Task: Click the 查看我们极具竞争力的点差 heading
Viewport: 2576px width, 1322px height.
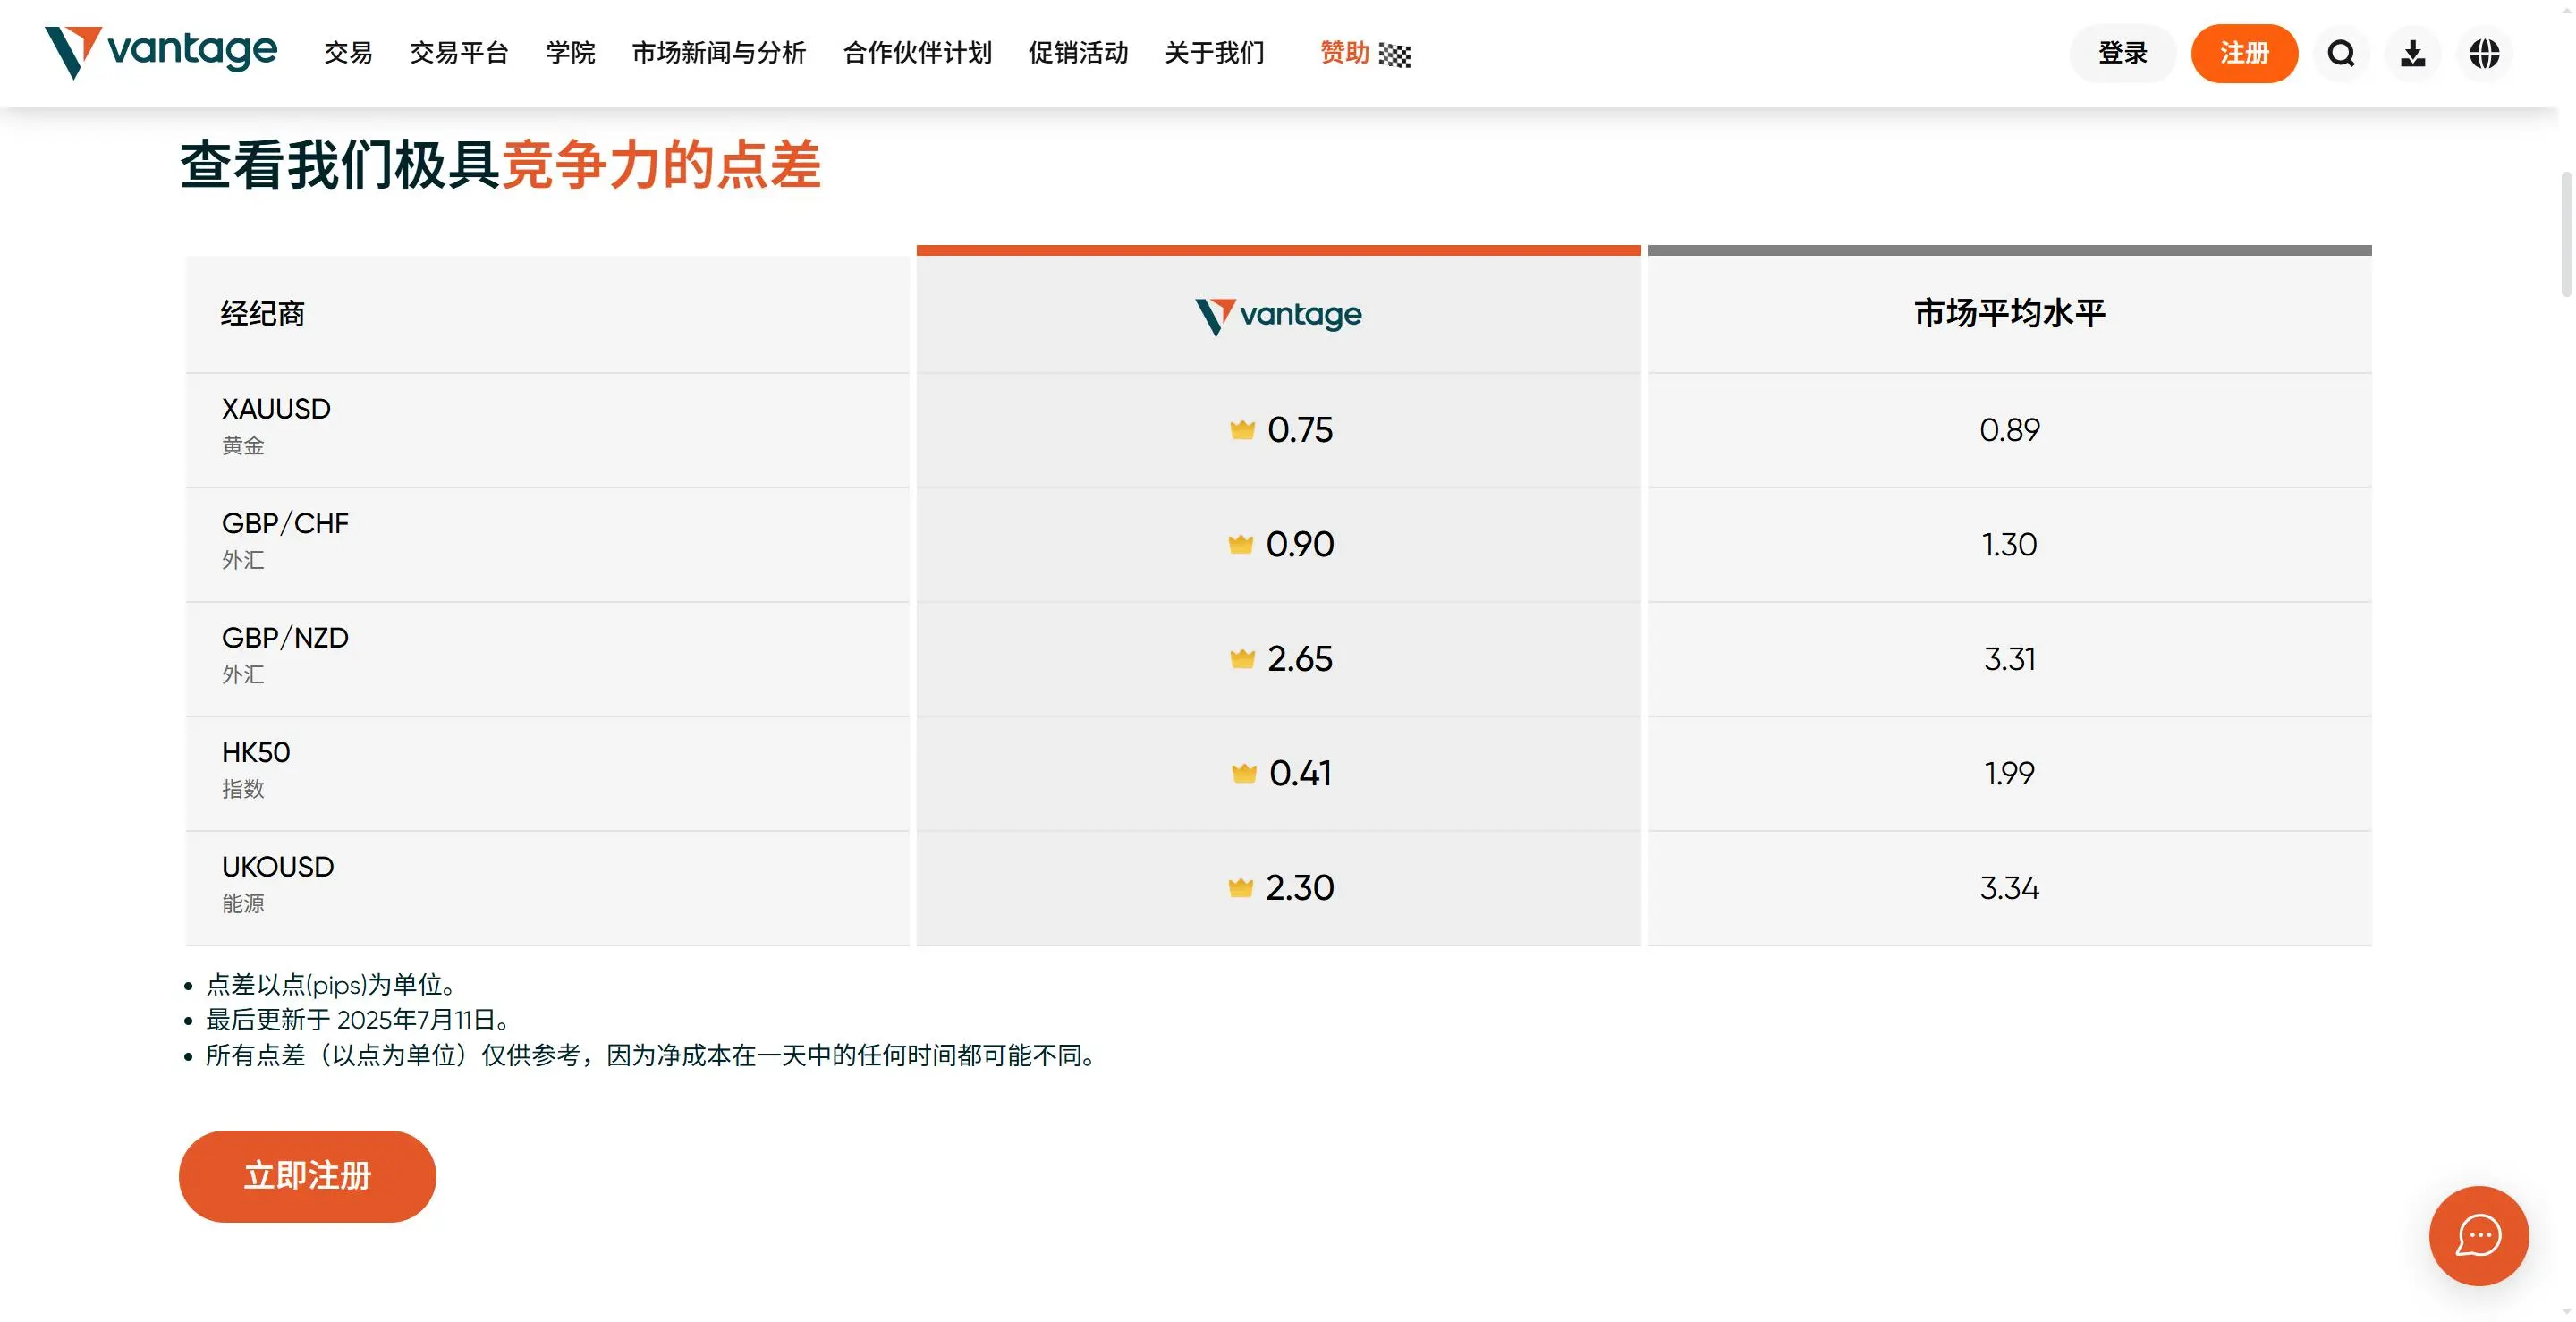Action: point(501,165)
